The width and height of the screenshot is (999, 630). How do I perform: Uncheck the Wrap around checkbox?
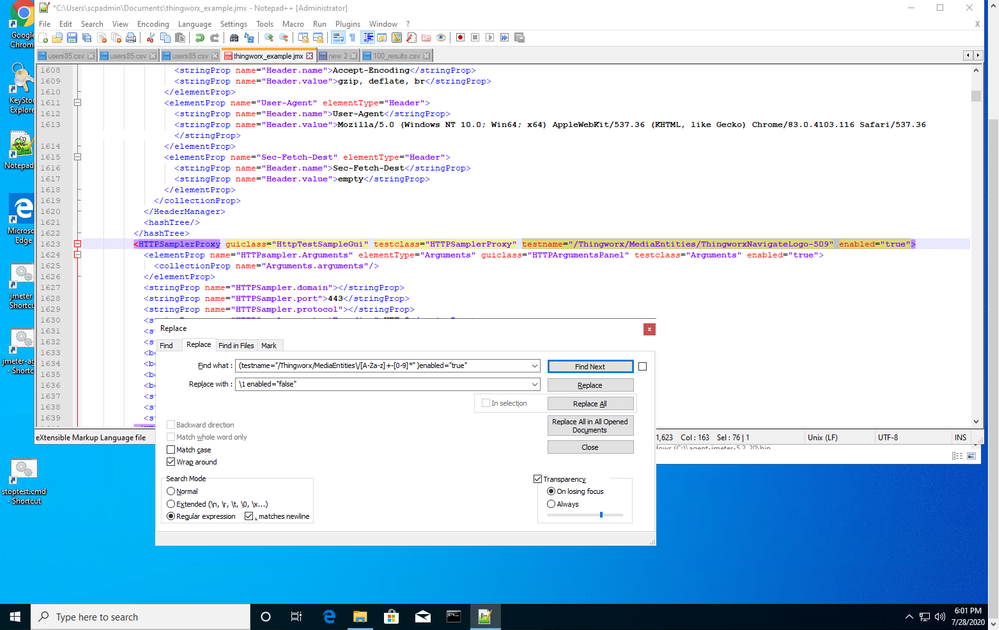170,461
